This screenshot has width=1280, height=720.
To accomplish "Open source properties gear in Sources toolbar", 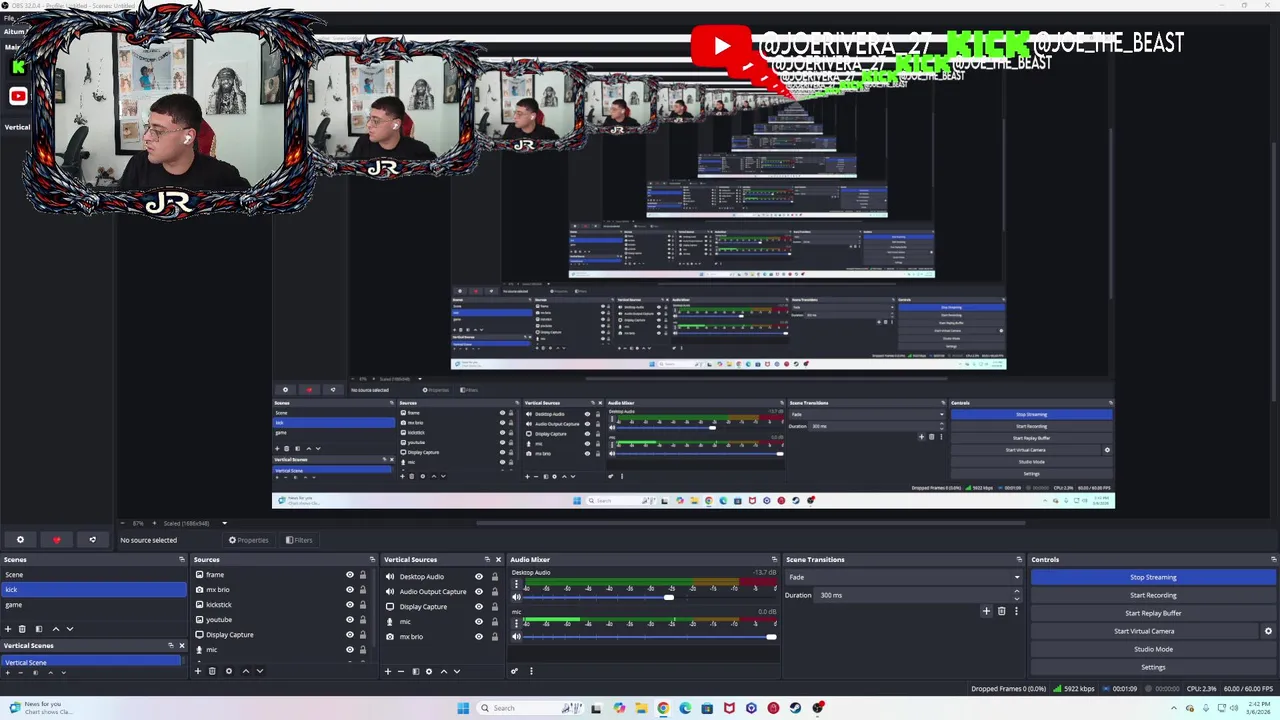I will click(x=229, y=671).
